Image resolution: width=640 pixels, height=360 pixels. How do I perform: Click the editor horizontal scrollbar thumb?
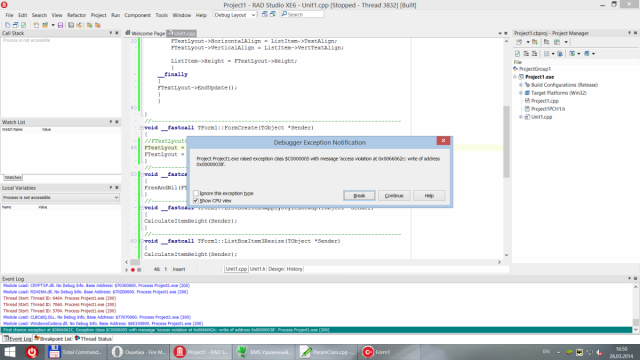tap(135, 262)
